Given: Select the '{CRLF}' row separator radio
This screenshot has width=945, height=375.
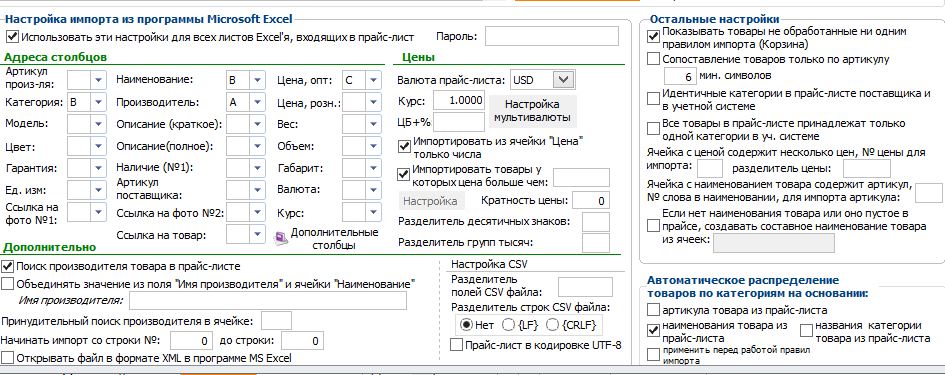Looking at the screenshot, I should pyautogui.click(x=552, y=325).
